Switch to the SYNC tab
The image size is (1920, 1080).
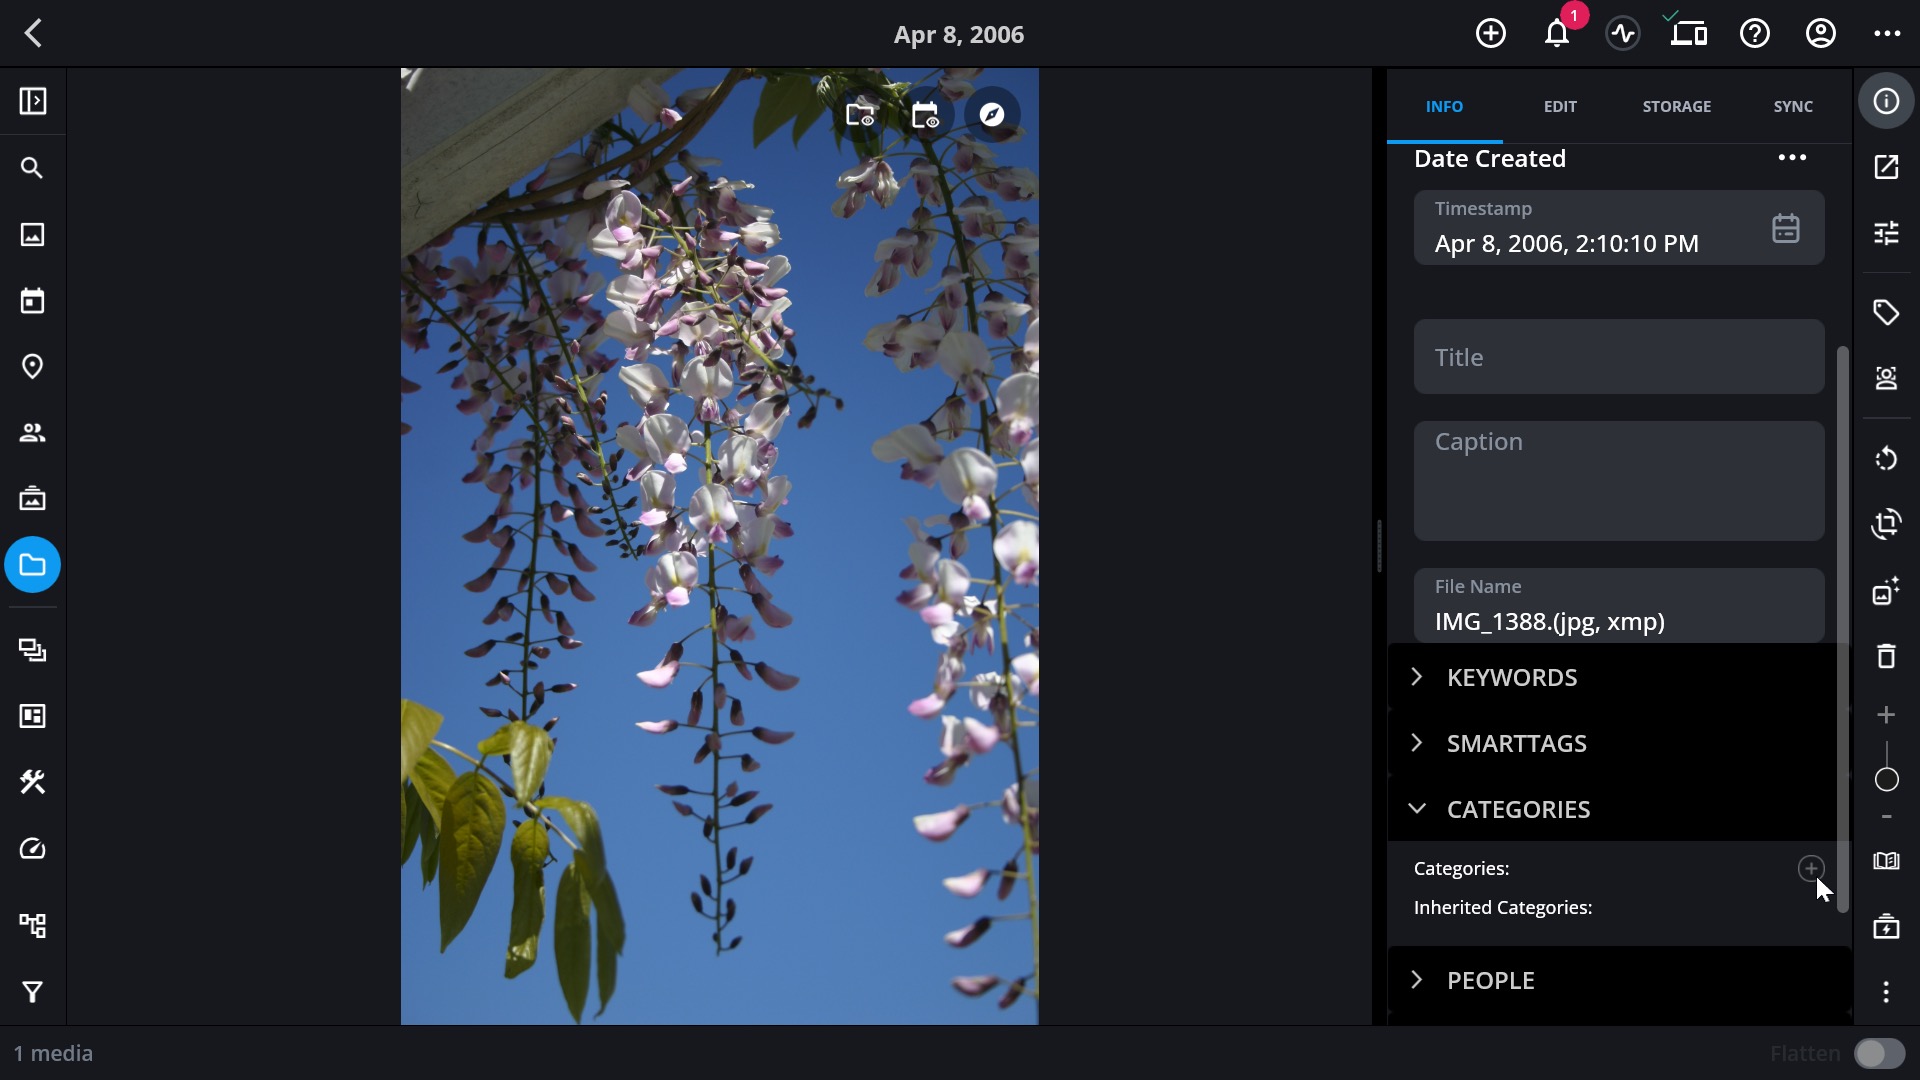point(1793,106)
